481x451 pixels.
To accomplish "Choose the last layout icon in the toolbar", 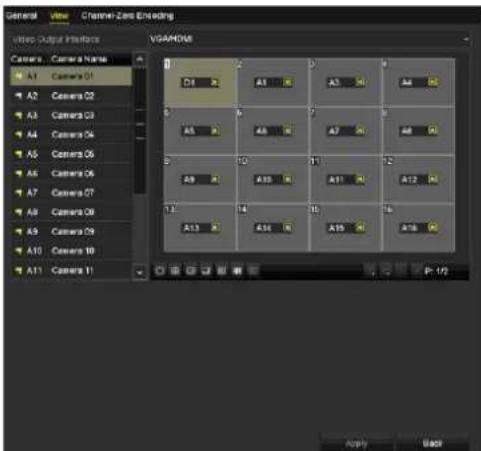I will coord(253,271).
